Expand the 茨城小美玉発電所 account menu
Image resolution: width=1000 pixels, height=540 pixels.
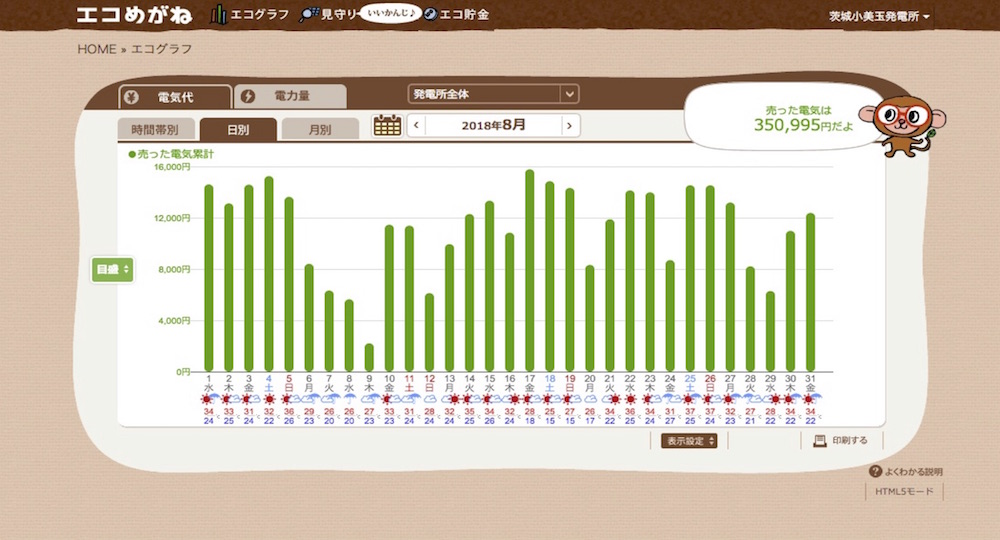(x=879, y=17)
